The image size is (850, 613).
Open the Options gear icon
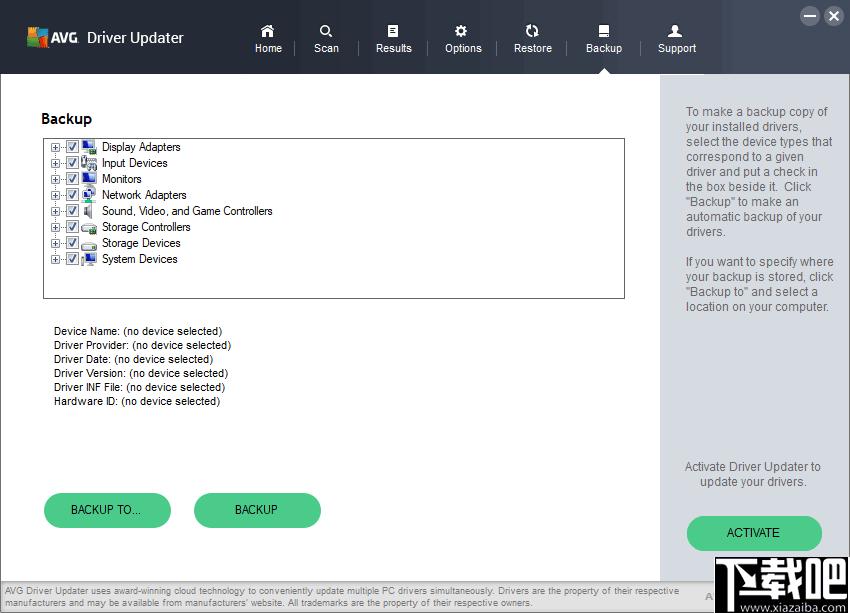coord(461,31)
